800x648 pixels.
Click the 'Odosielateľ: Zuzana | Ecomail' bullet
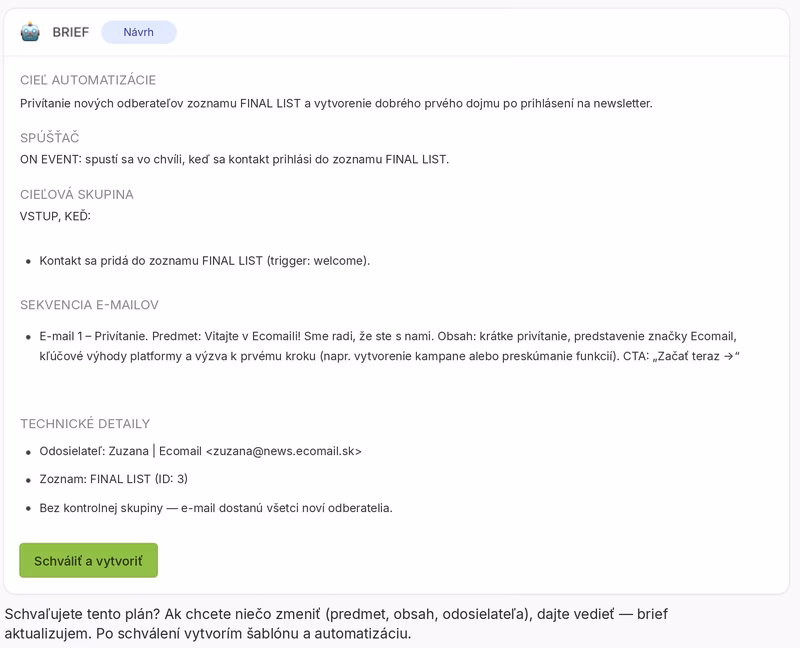[201, 451]
